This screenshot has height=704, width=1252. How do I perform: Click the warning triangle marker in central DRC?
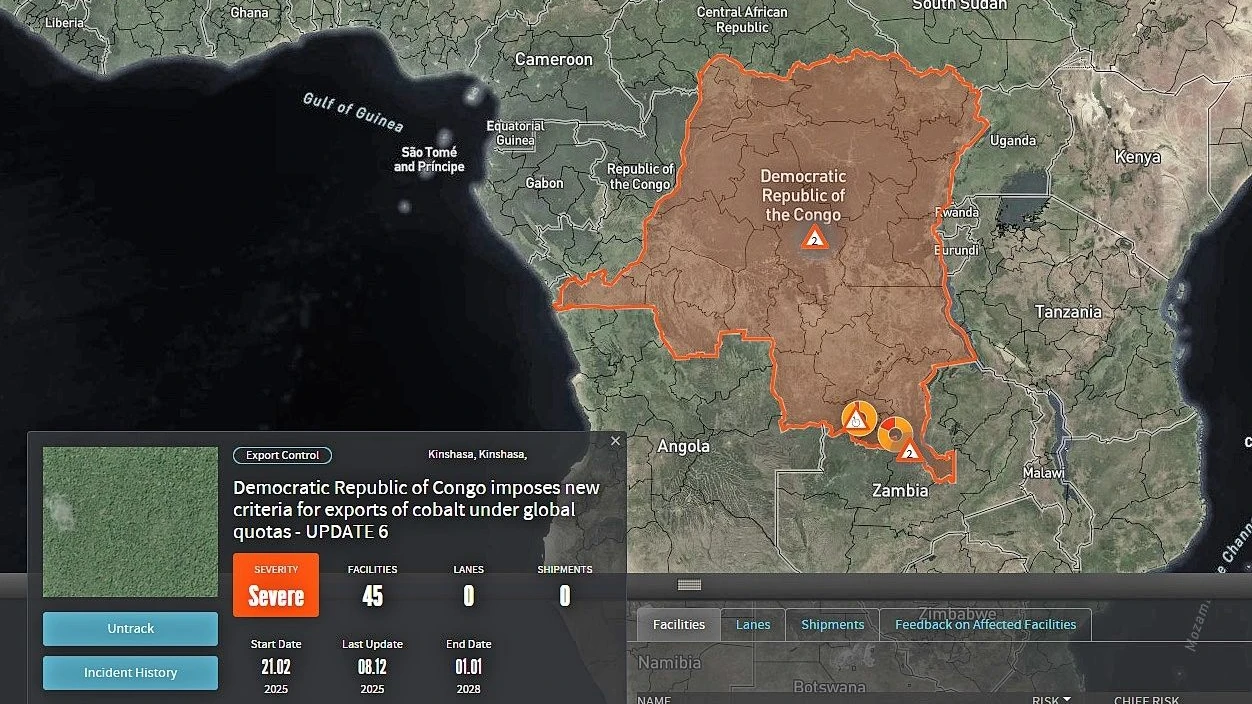[x=815, y=239]
